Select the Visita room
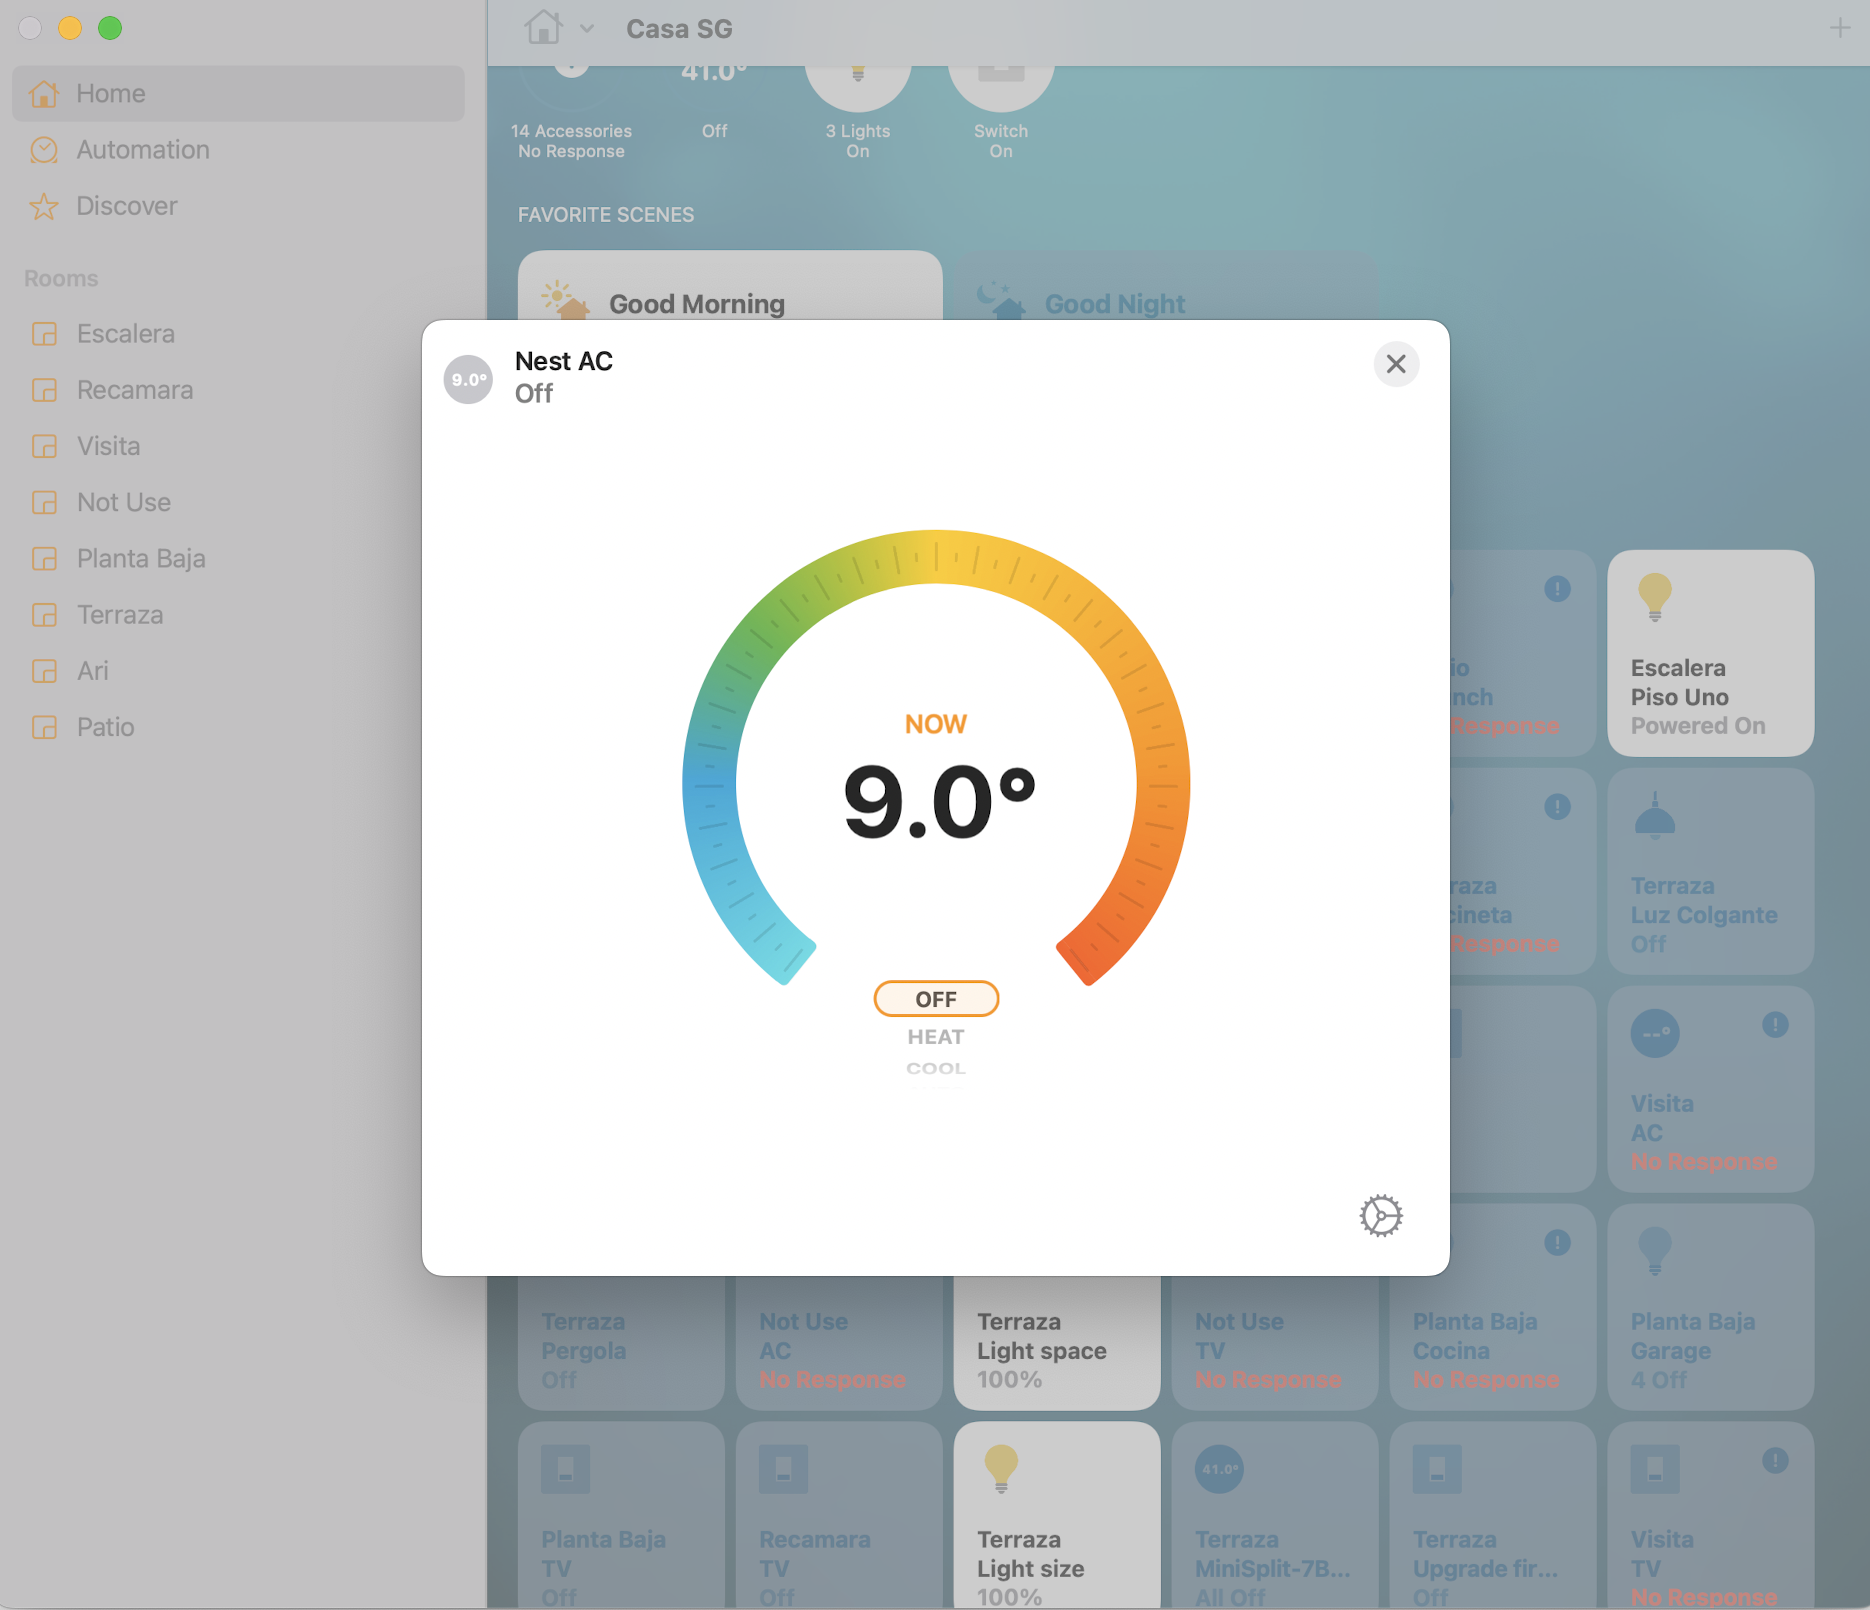The height and width of the screenshot is (1610, 1870). (238, 446)
